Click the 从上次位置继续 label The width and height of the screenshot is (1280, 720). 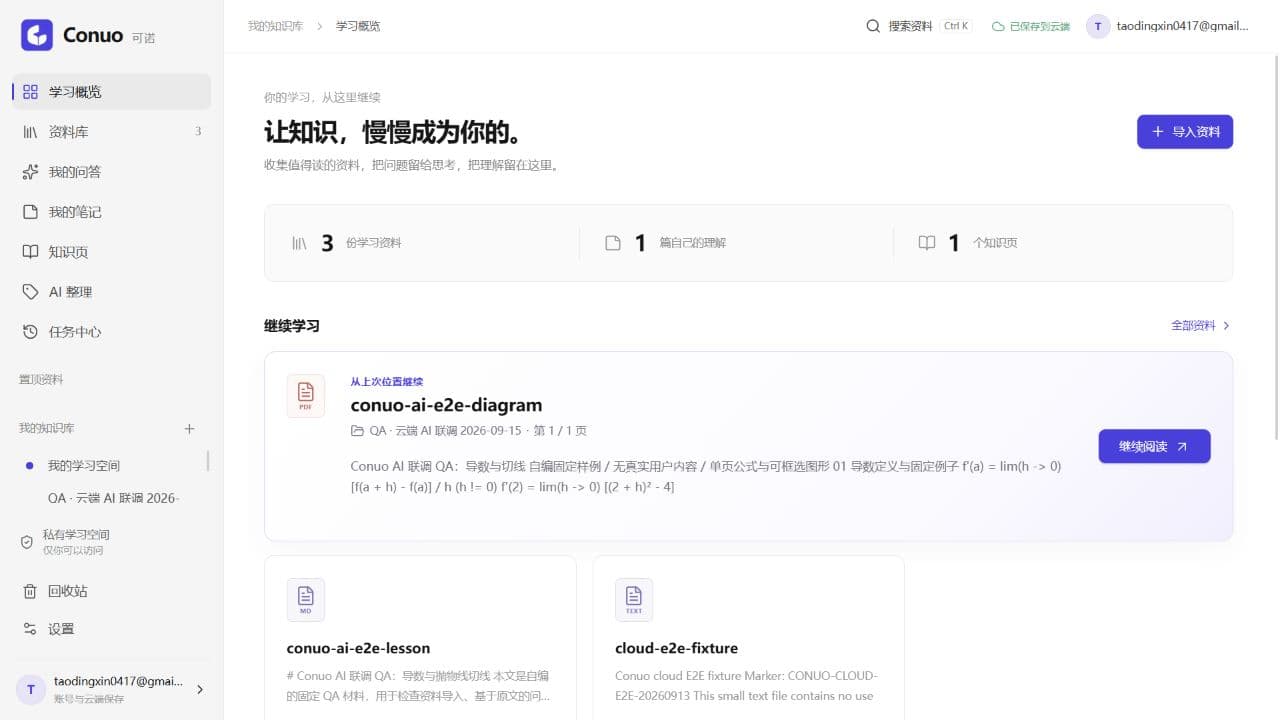[x=386, y=382]
